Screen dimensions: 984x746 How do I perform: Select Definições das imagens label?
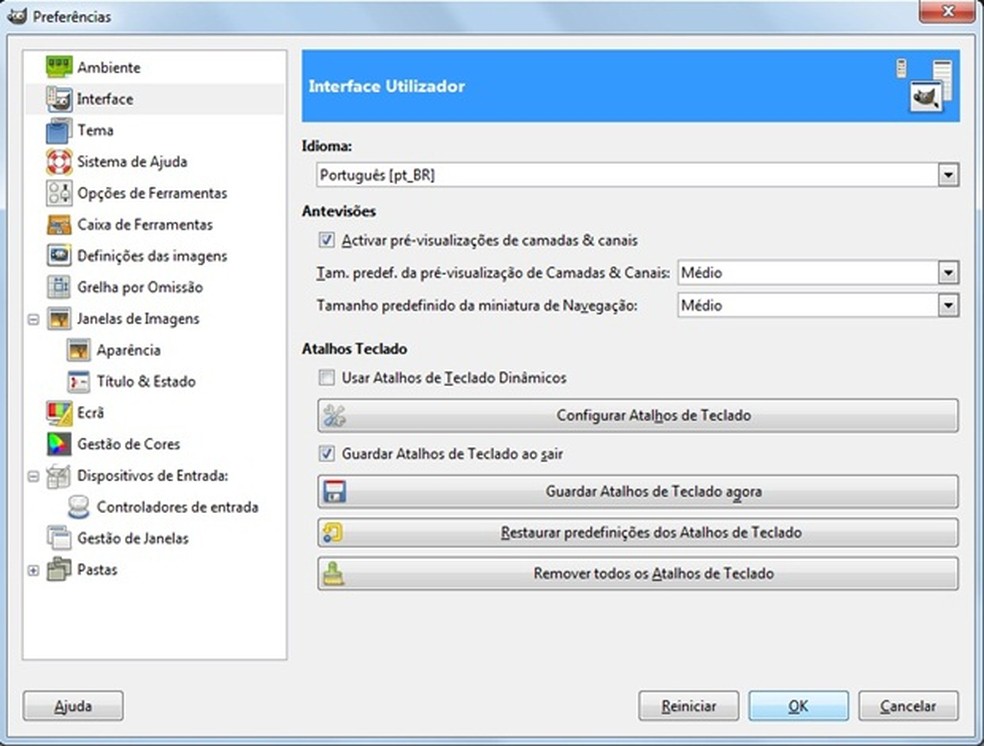(152, 255)
